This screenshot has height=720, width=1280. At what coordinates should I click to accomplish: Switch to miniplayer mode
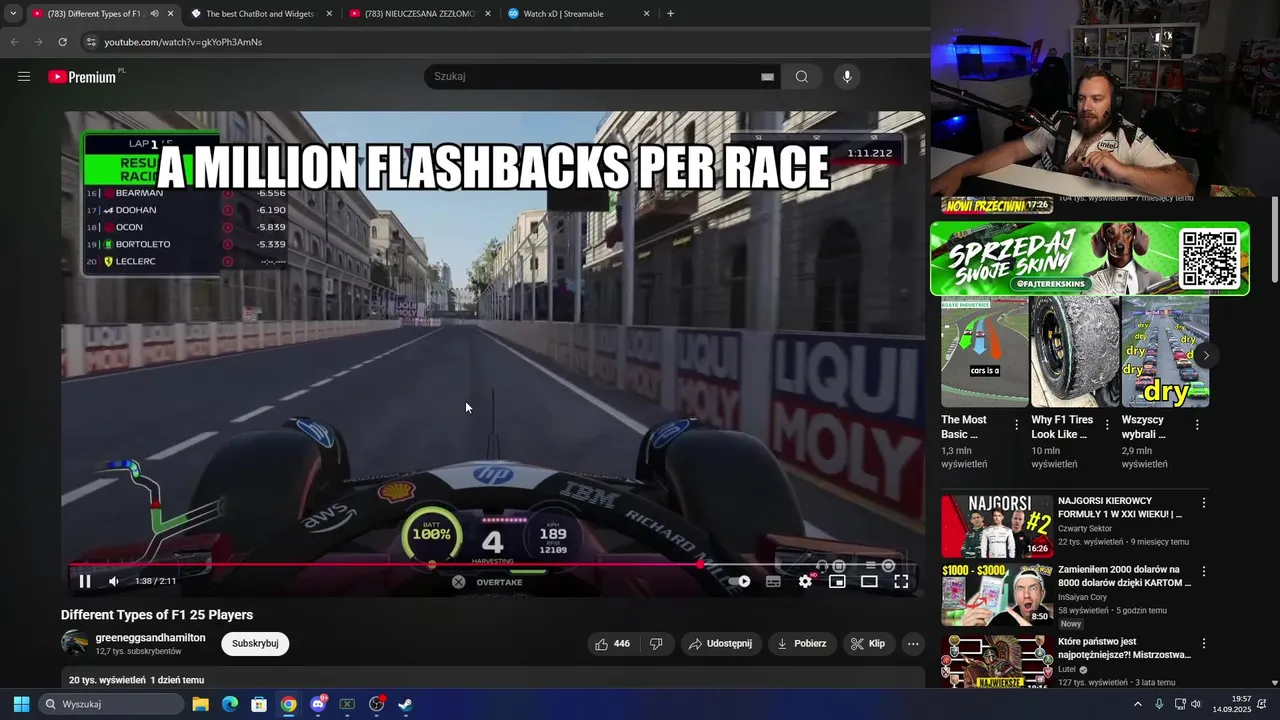coord(837,581)
